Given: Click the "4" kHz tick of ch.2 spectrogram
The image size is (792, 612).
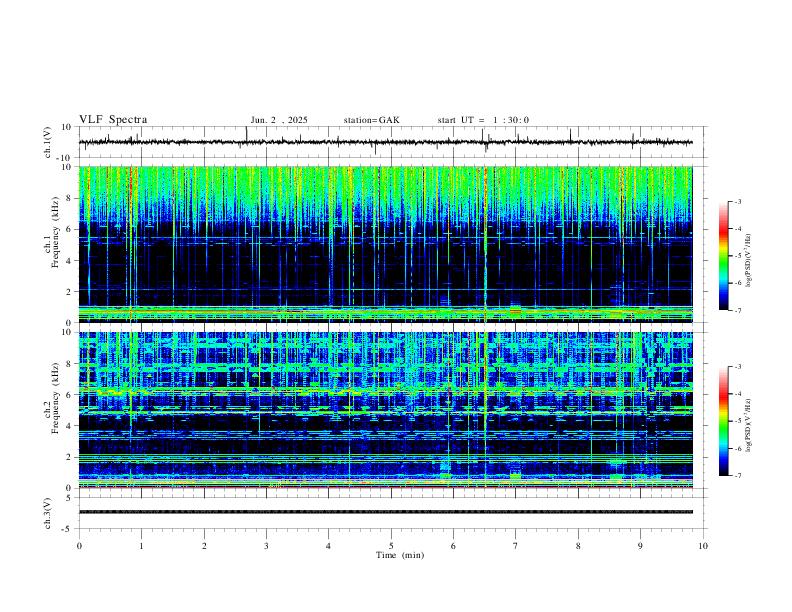Looking at the screenshot, I should coord(70,426).
